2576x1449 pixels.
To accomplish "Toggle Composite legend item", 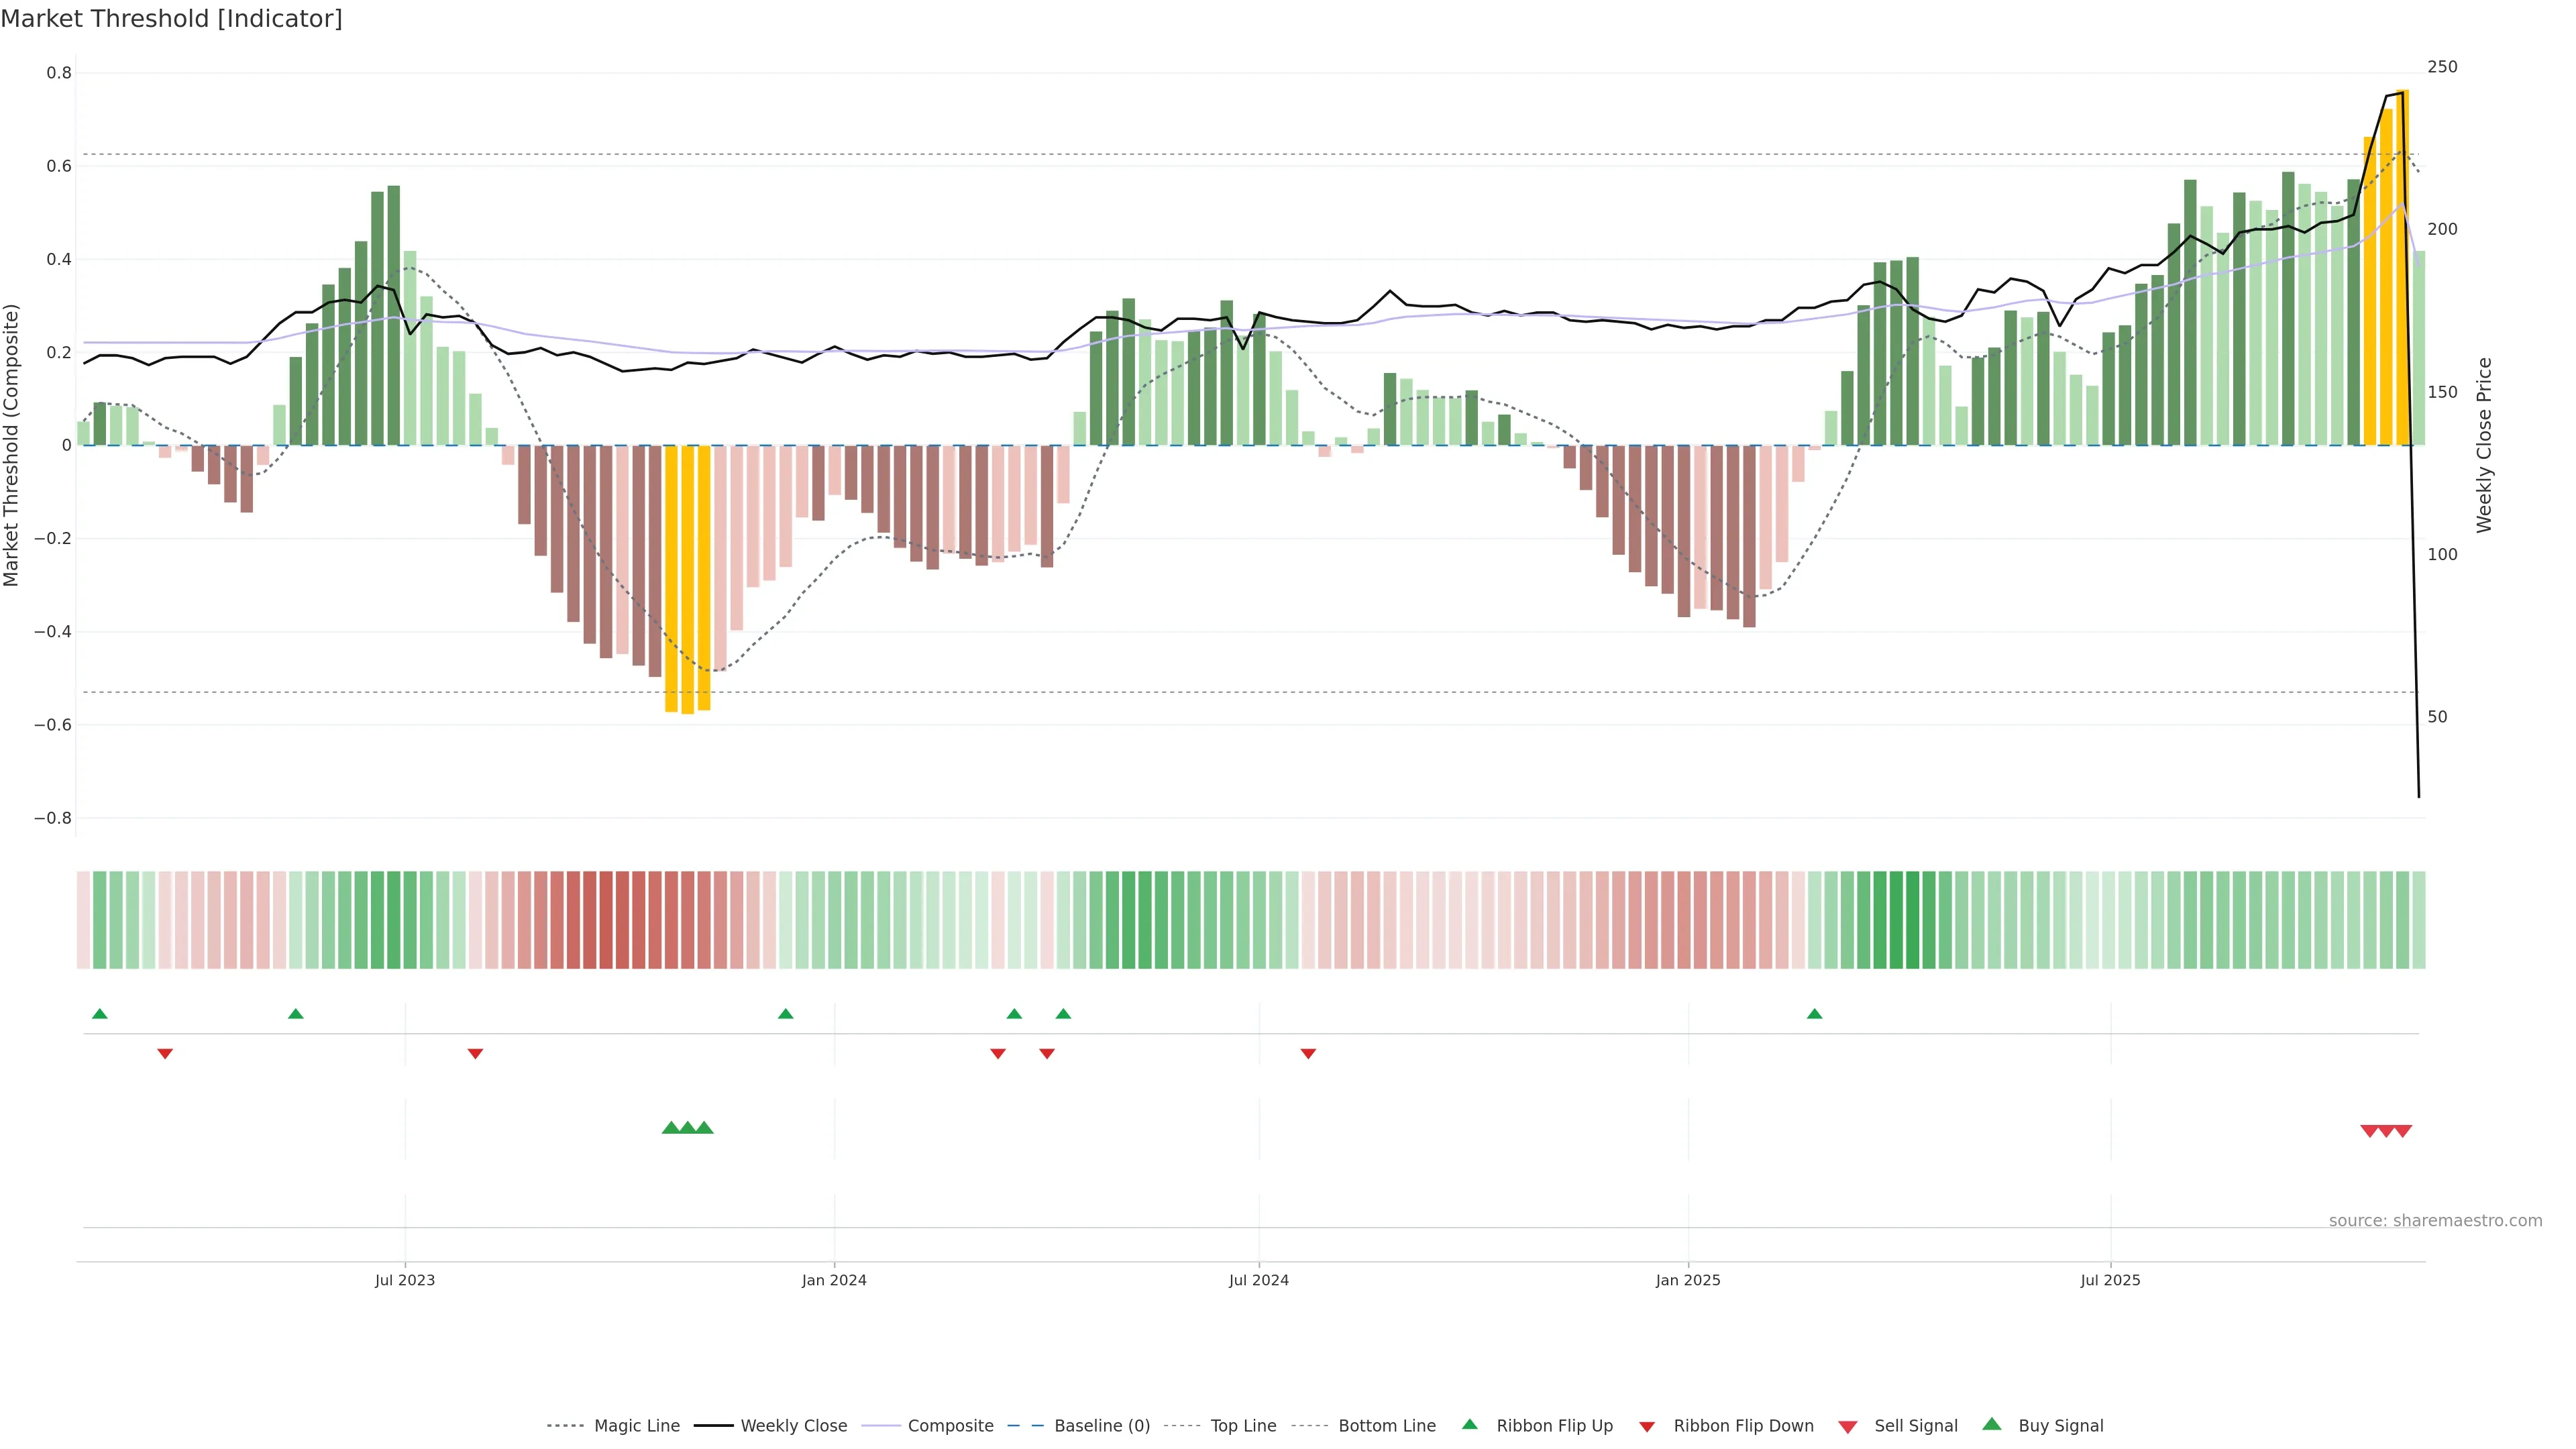I will (x=950, y=1426).
